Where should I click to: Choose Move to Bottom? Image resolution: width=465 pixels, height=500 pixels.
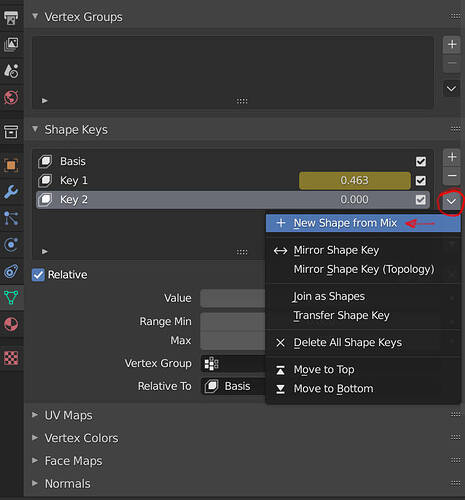tap(363, 389)
